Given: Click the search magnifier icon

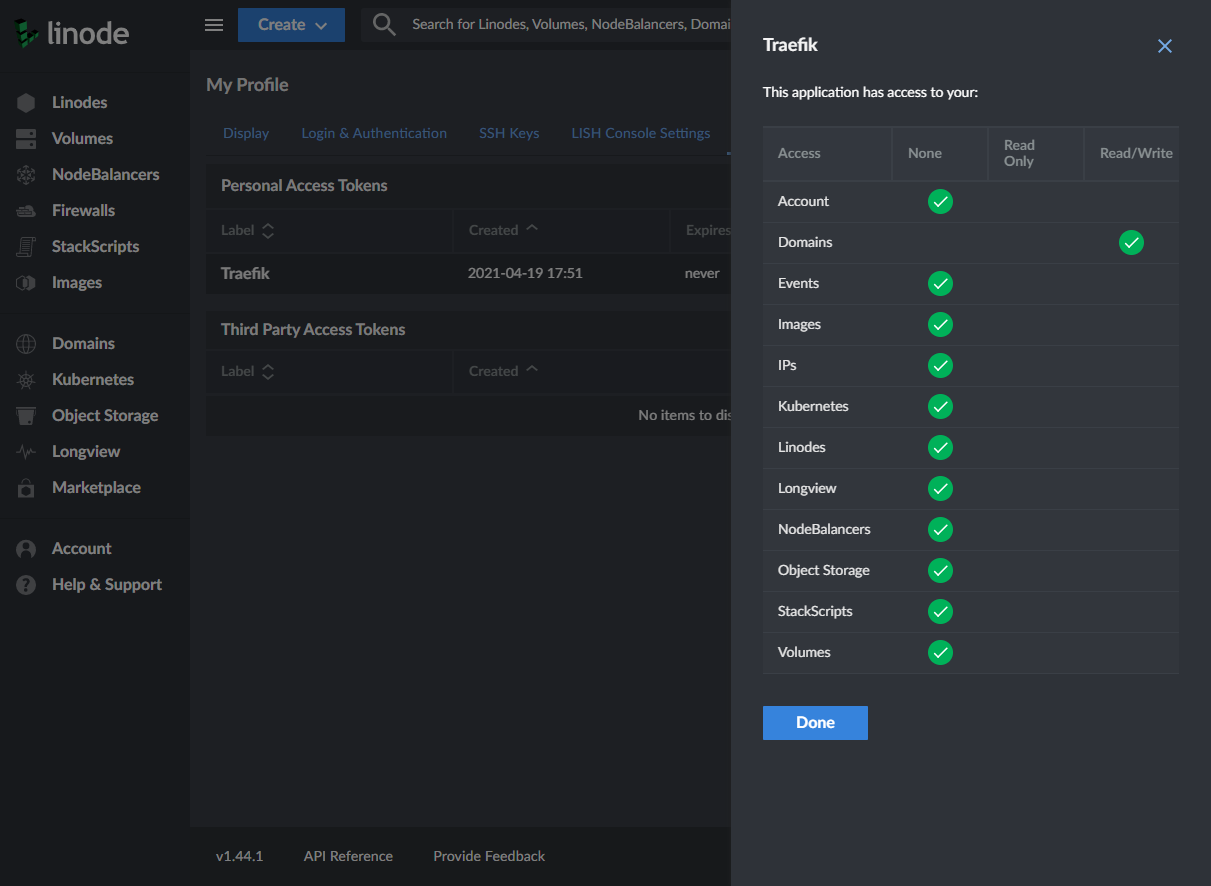Looking at the screenshot, I should point(384,24).
